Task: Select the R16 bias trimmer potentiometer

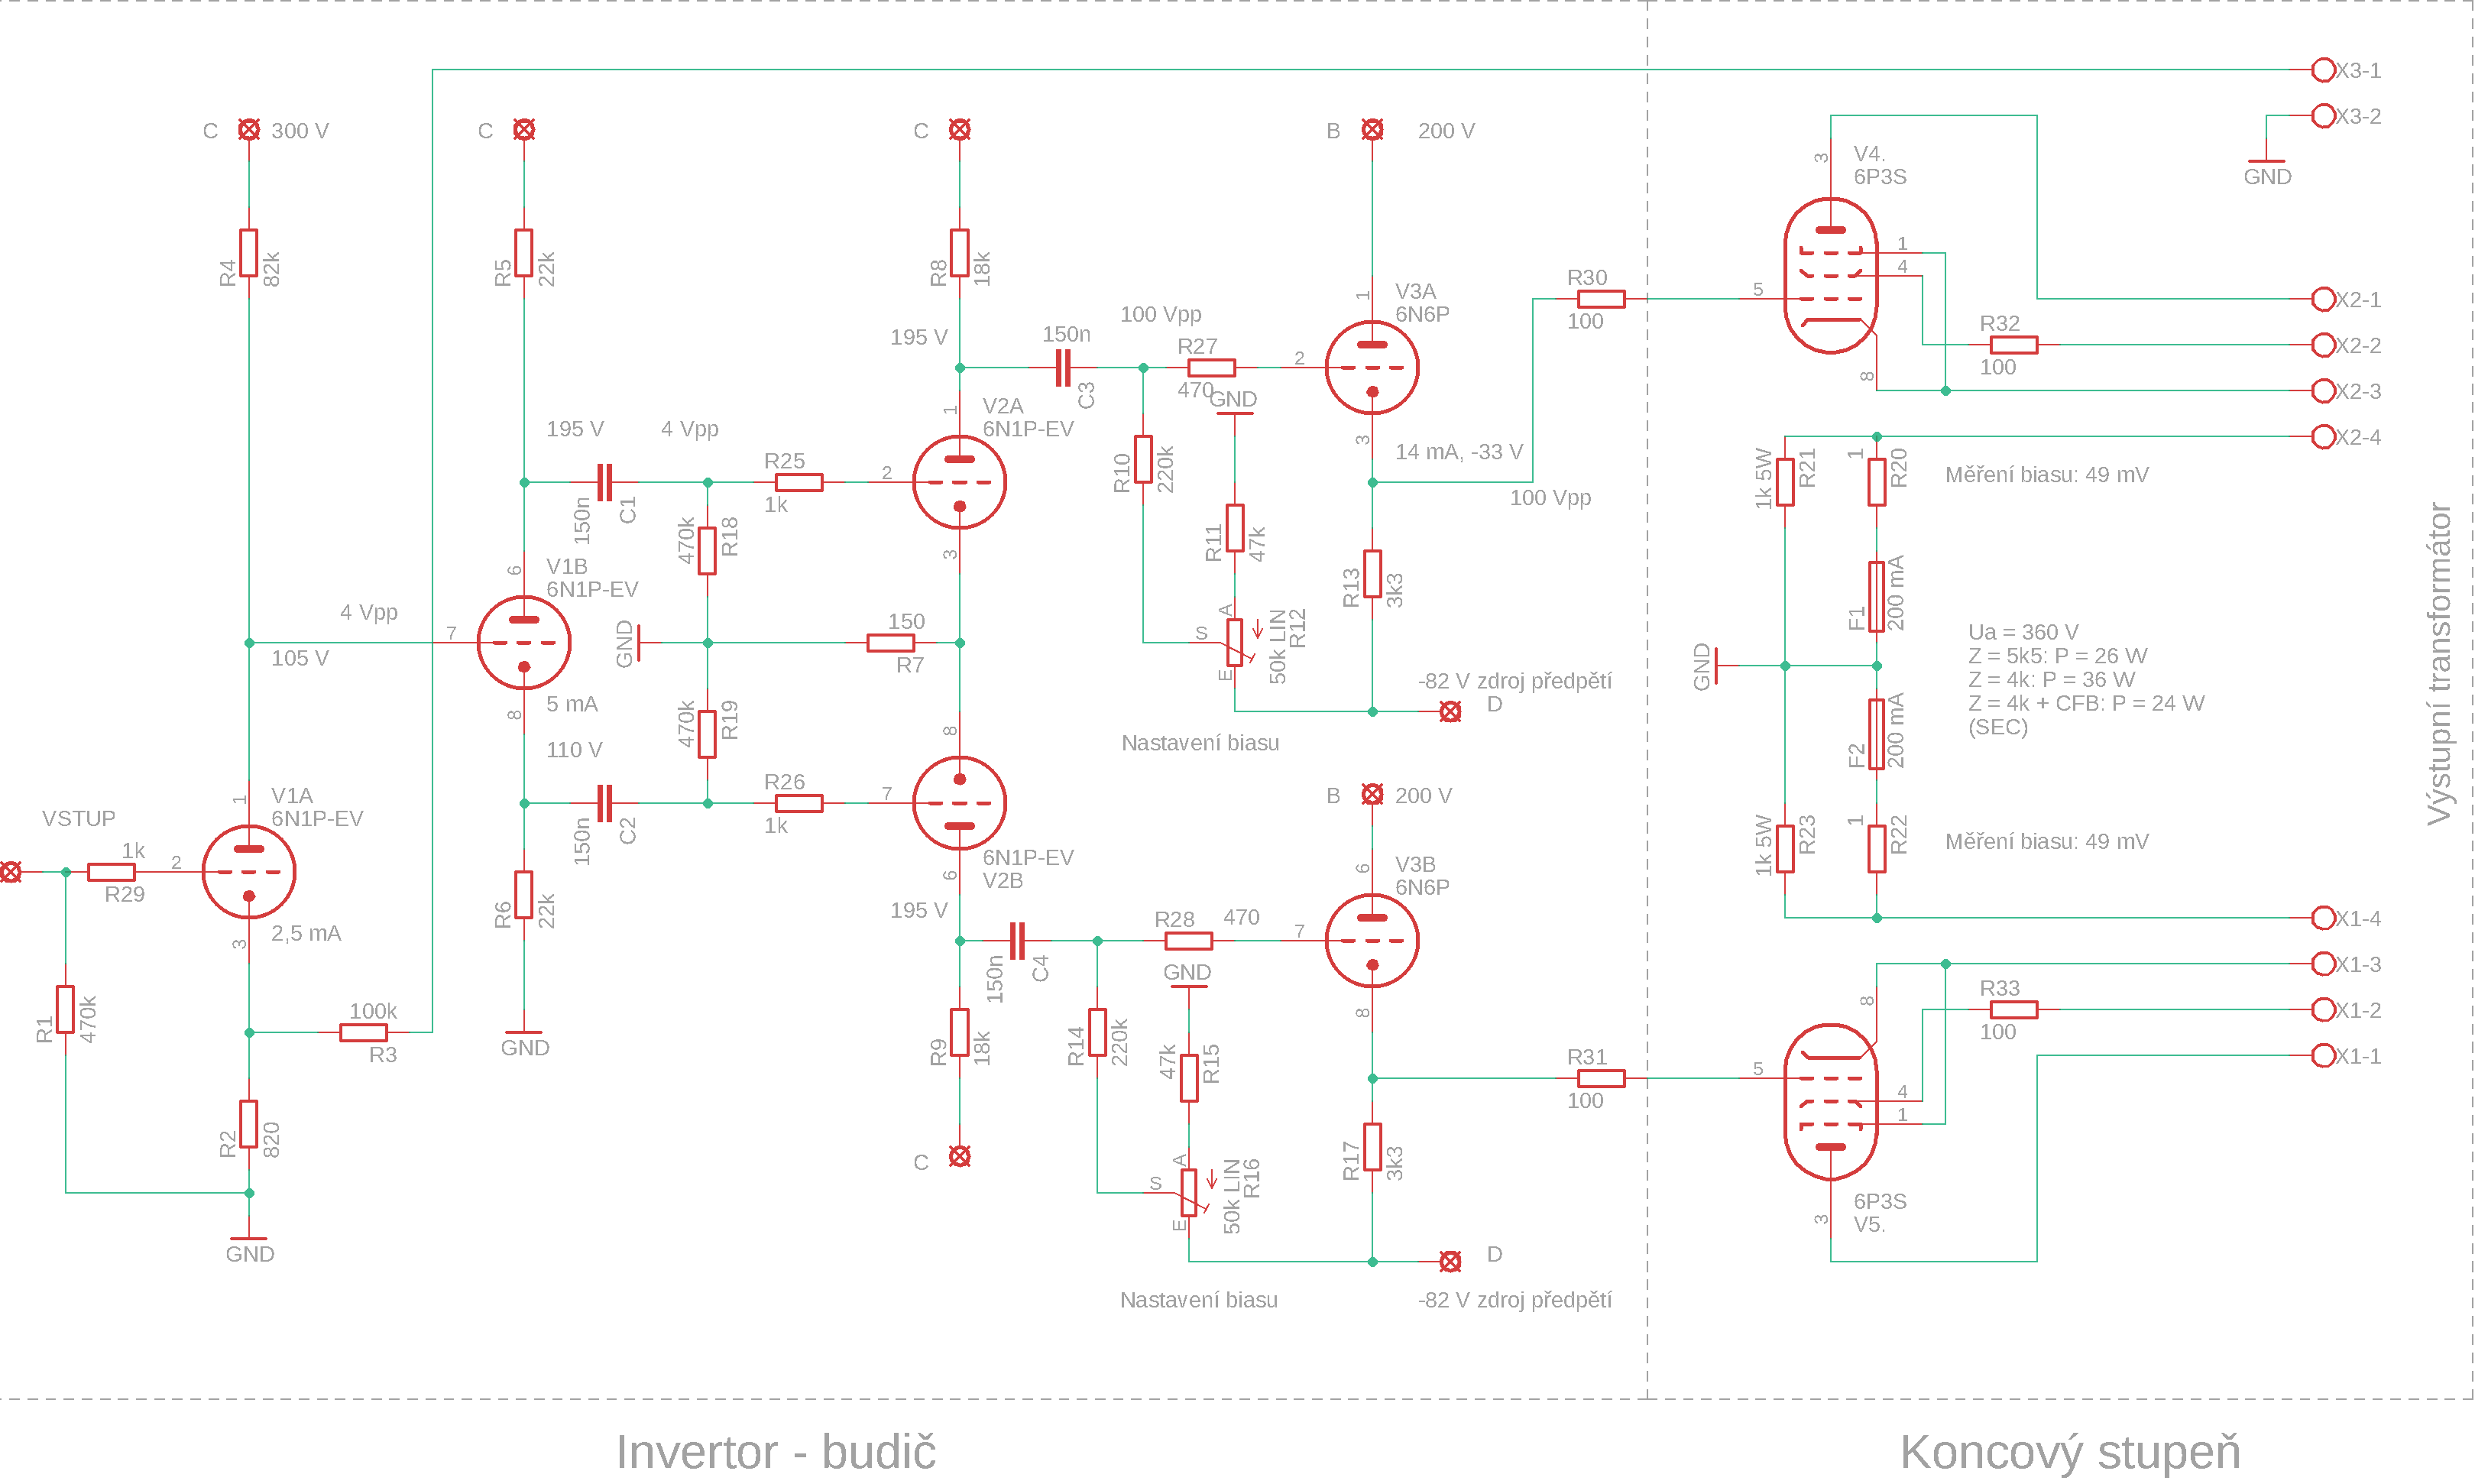Action: [1189, 1192]
